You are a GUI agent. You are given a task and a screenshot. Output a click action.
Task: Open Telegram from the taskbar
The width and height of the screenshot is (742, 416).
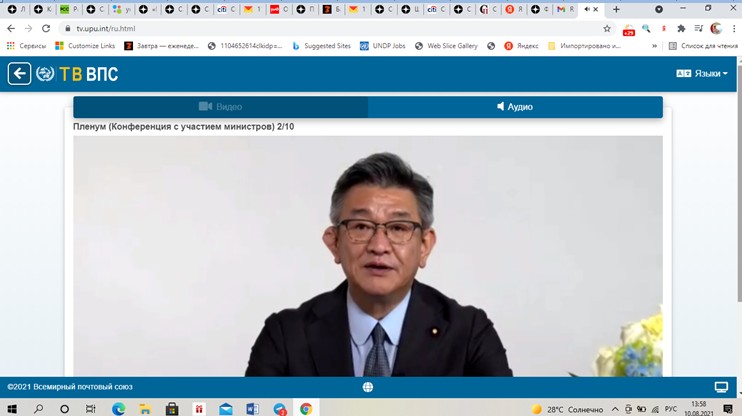point(280,409)
